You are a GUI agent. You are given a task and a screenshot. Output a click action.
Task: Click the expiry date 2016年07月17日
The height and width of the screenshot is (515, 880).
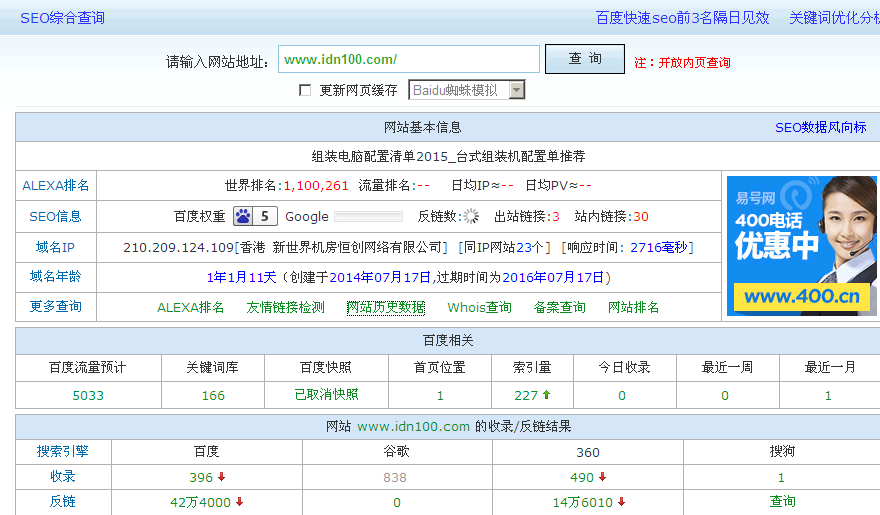click(x=553, y=277)
